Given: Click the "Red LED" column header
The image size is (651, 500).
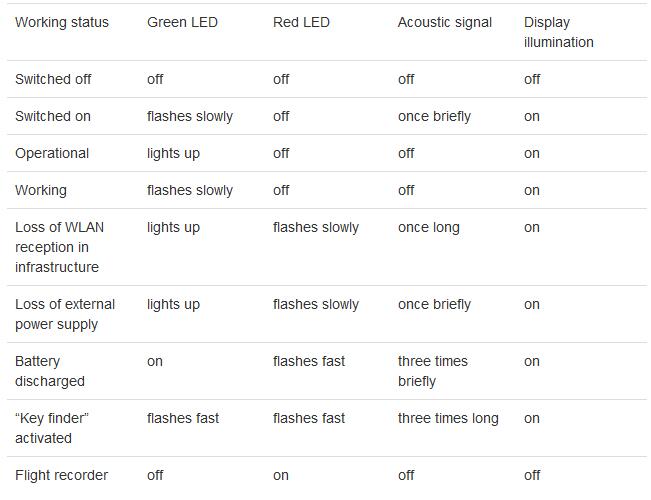Looking at the screenshot, I should coord(300,22).
